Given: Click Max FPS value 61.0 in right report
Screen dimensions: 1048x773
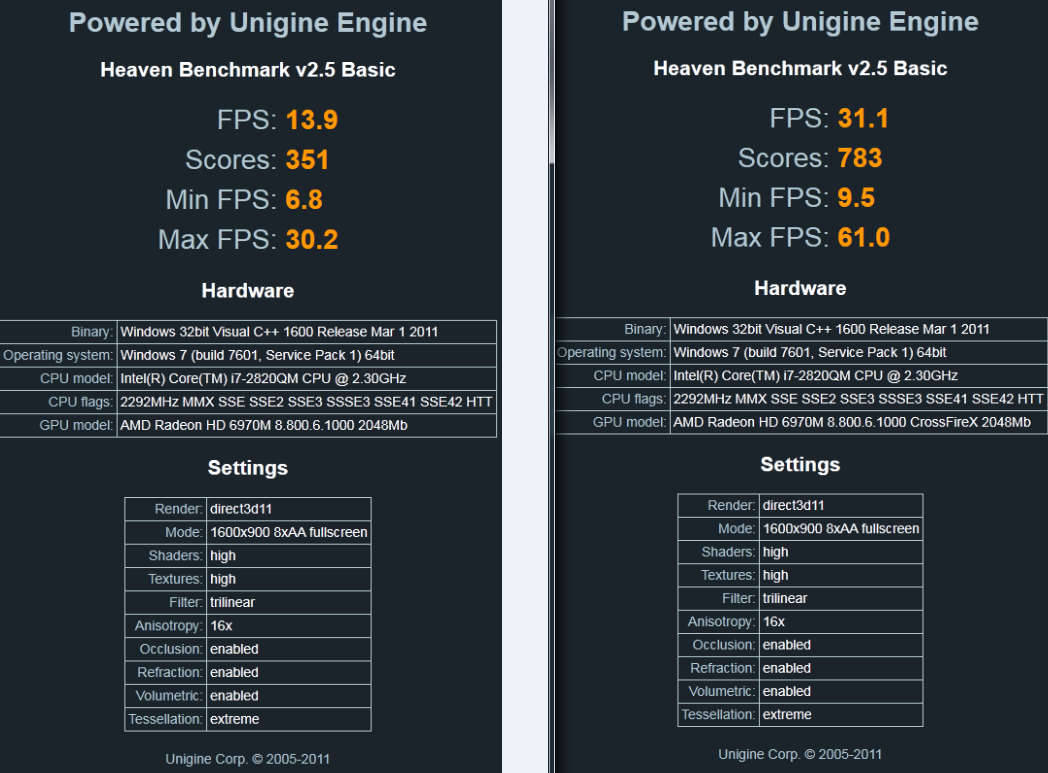Looking at the screenshot, I should [x=864, y=238].
